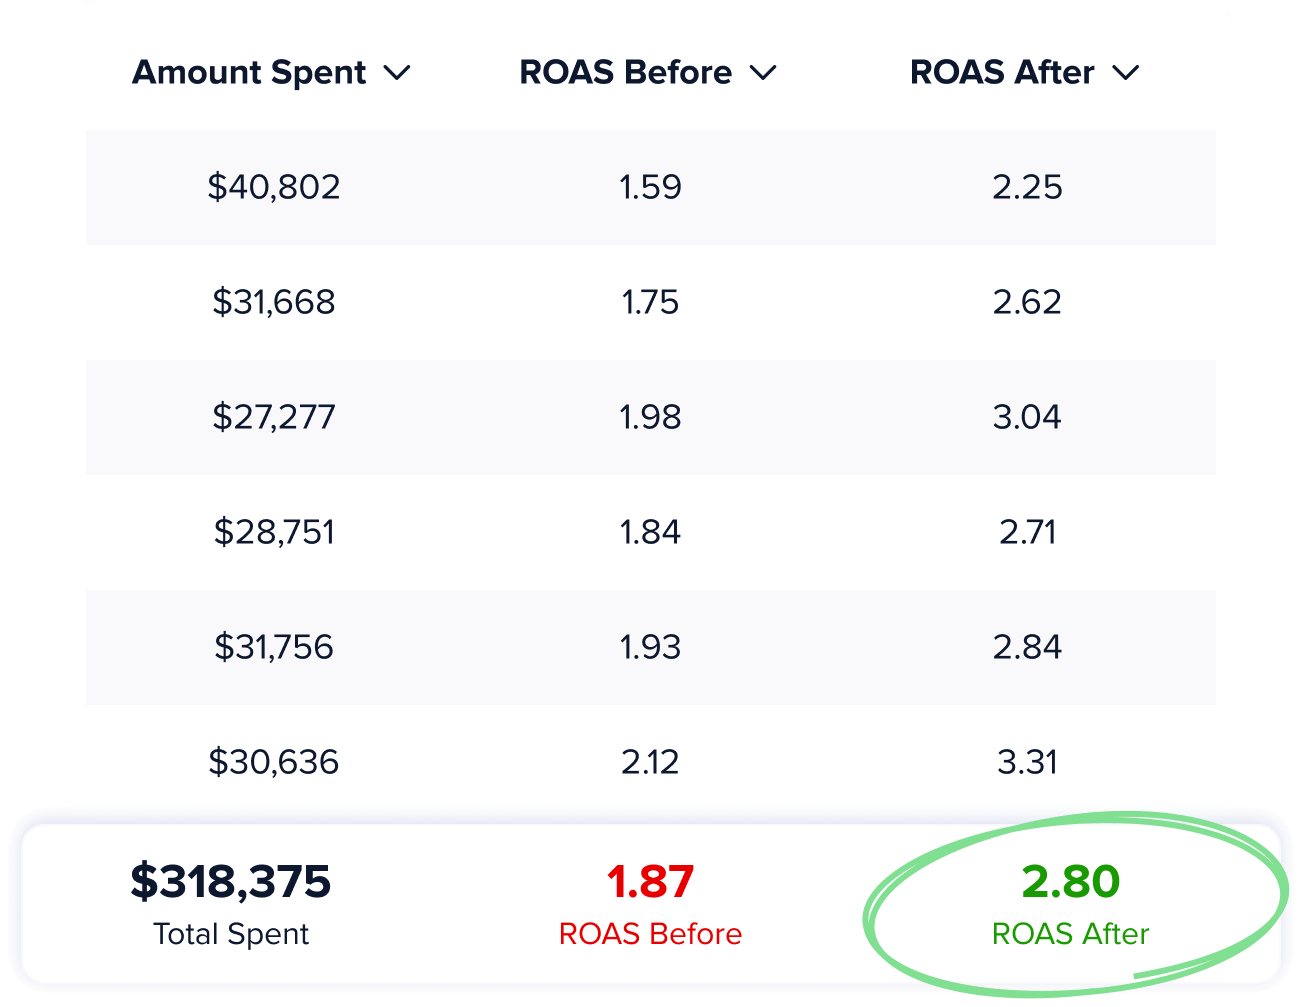This screenshot has width=1302, height=1007.
Task: Click the circled green 2.80 ROAS After total
Action: click(x=1070, y=882)
